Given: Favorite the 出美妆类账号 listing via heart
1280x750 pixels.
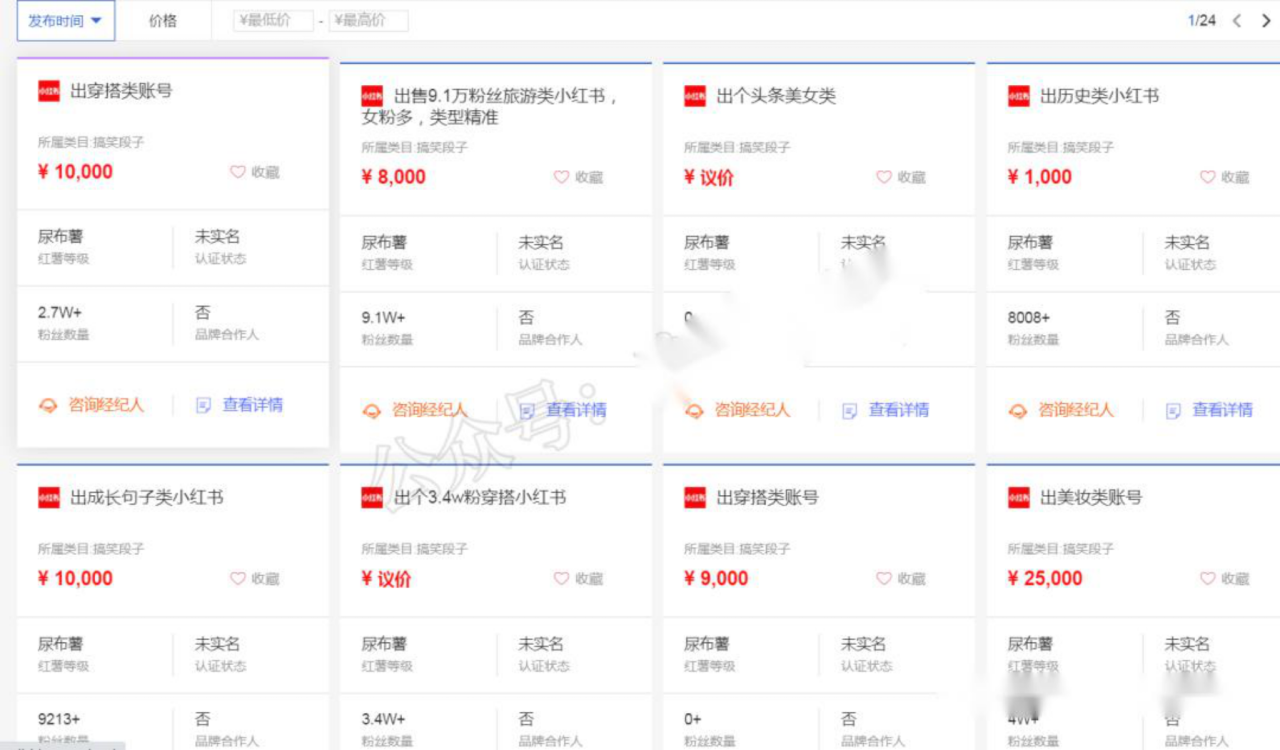Looking at the screenshot, I should pos(1208,578).
